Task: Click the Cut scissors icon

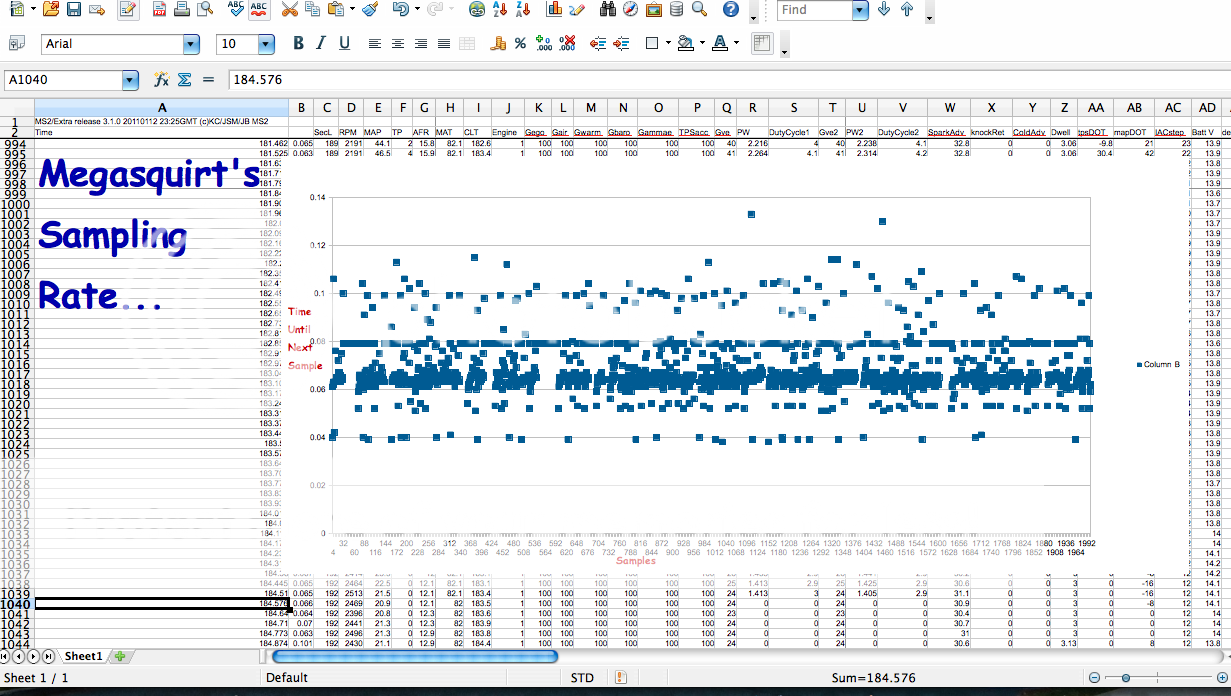Action: pos(289,10)
